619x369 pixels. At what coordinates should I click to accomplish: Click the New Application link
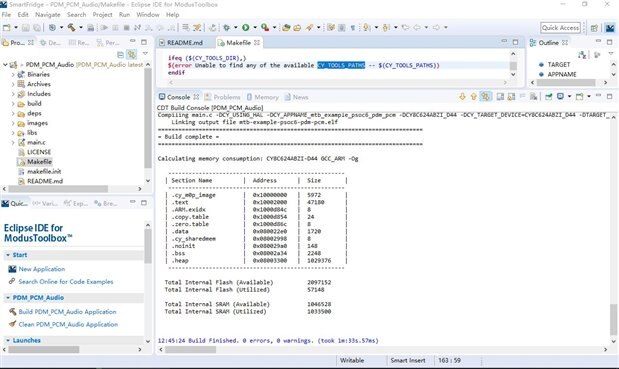pyautogui.click(x=42, y=269)
